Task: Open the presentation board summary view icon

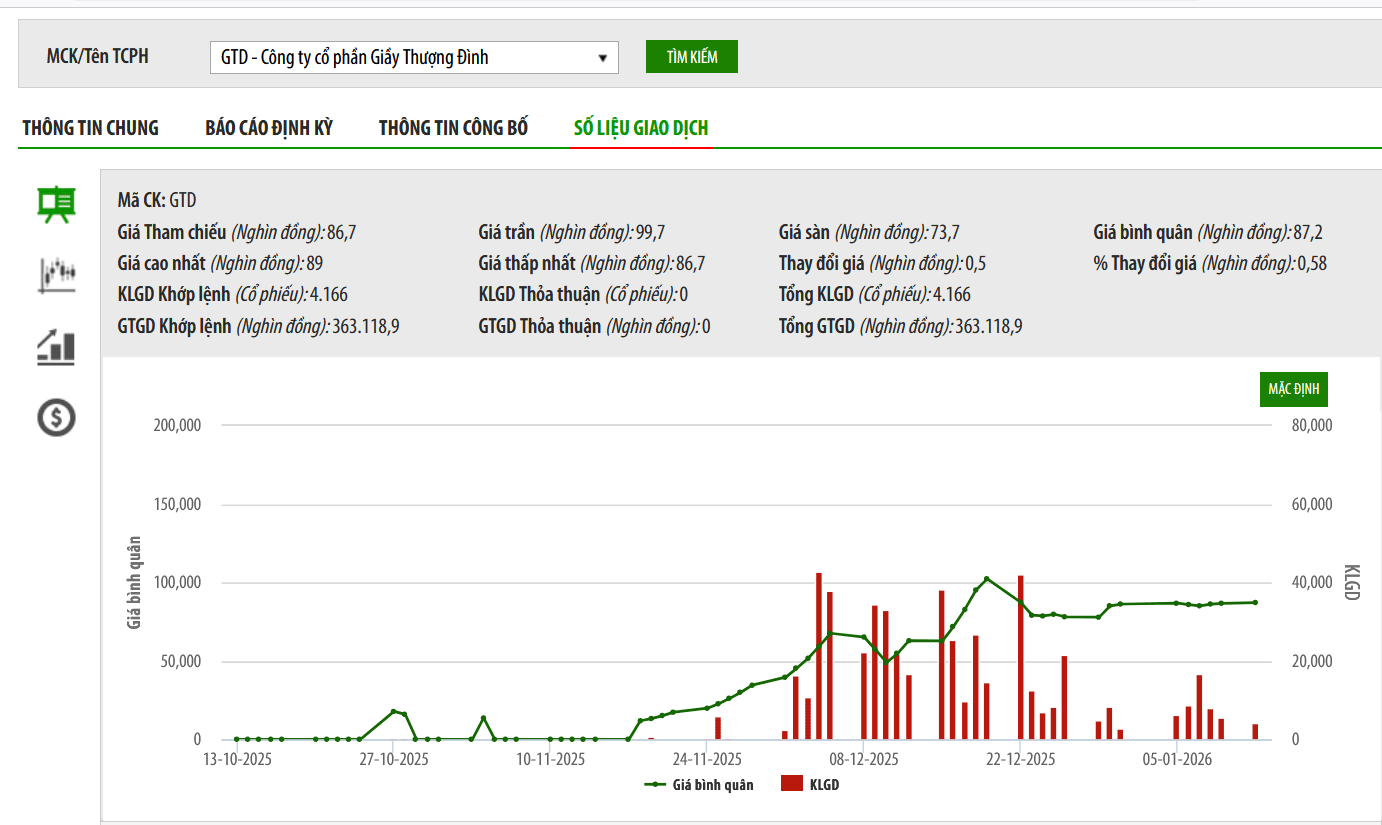Action: pyautogui.click(x=56, y=203)
